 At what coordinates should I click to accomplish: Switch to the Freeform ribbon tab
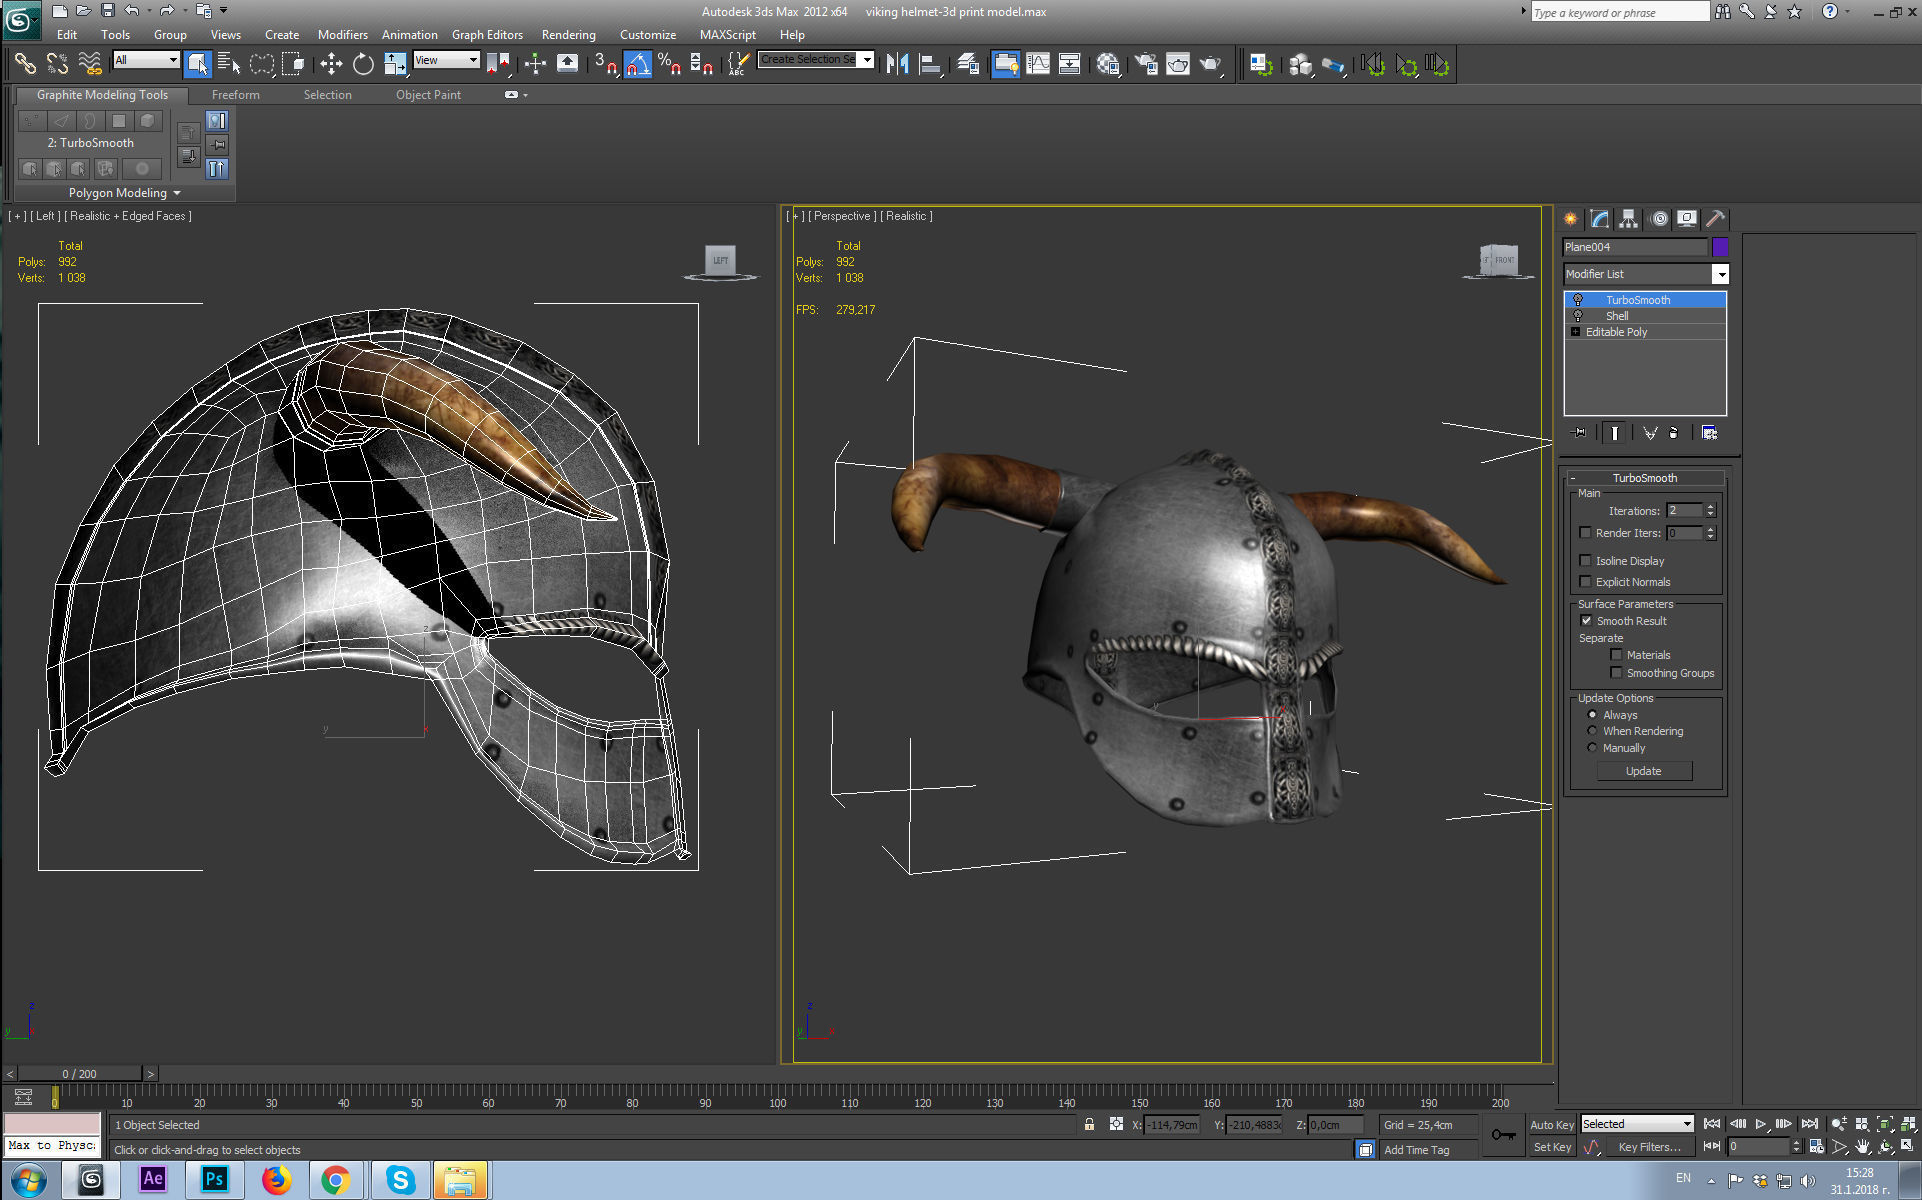coord(235,95)
